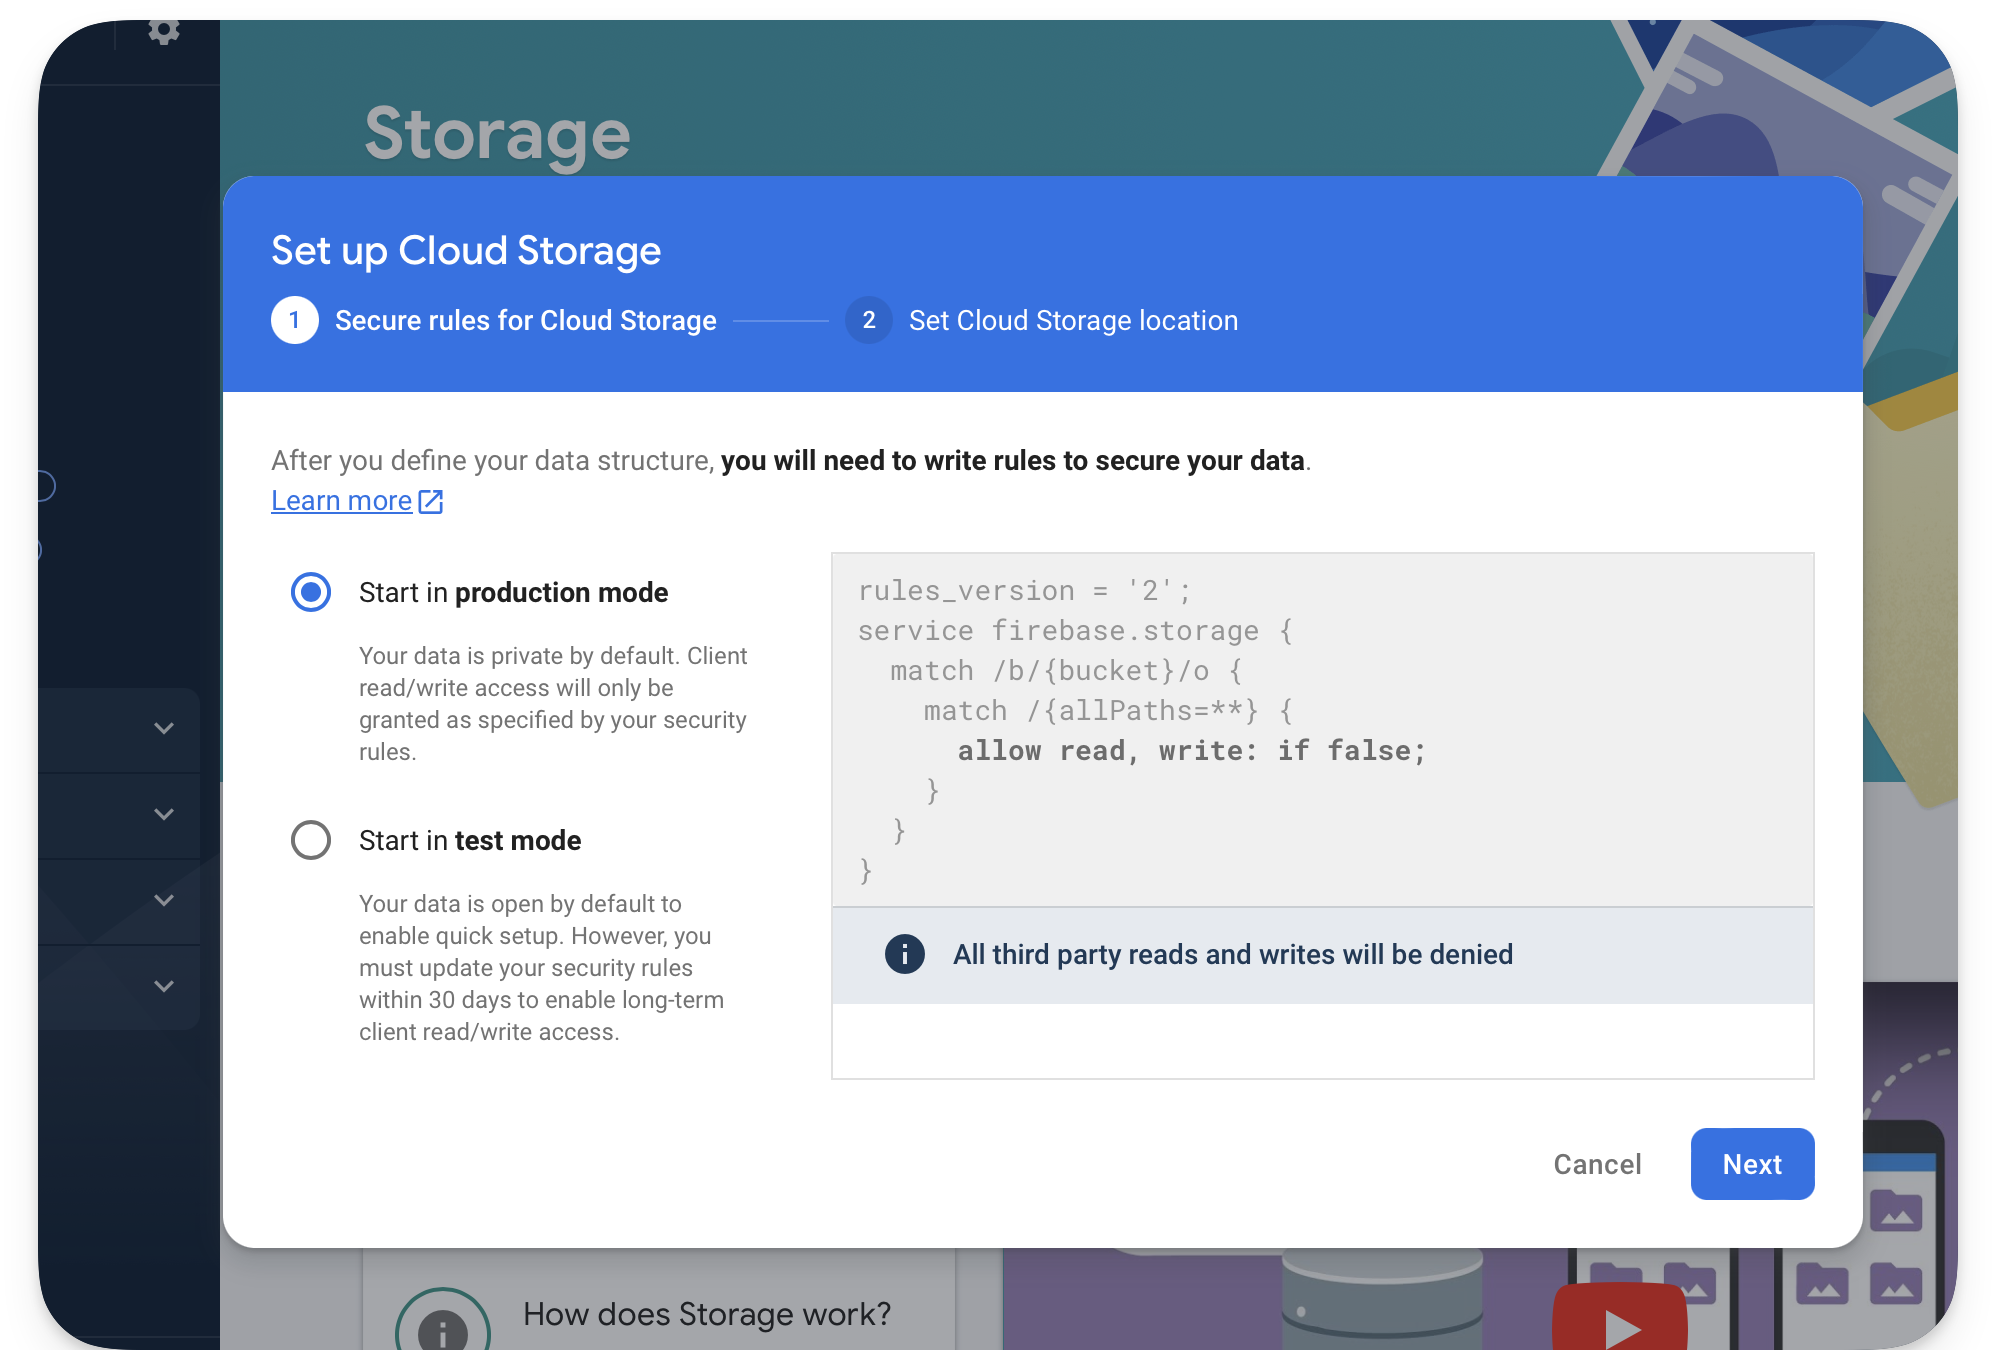Screen dimensions: 1996x1350
Task: Go to Secure rules for Cloud Storage step
Action: click(x=526, y=320)
